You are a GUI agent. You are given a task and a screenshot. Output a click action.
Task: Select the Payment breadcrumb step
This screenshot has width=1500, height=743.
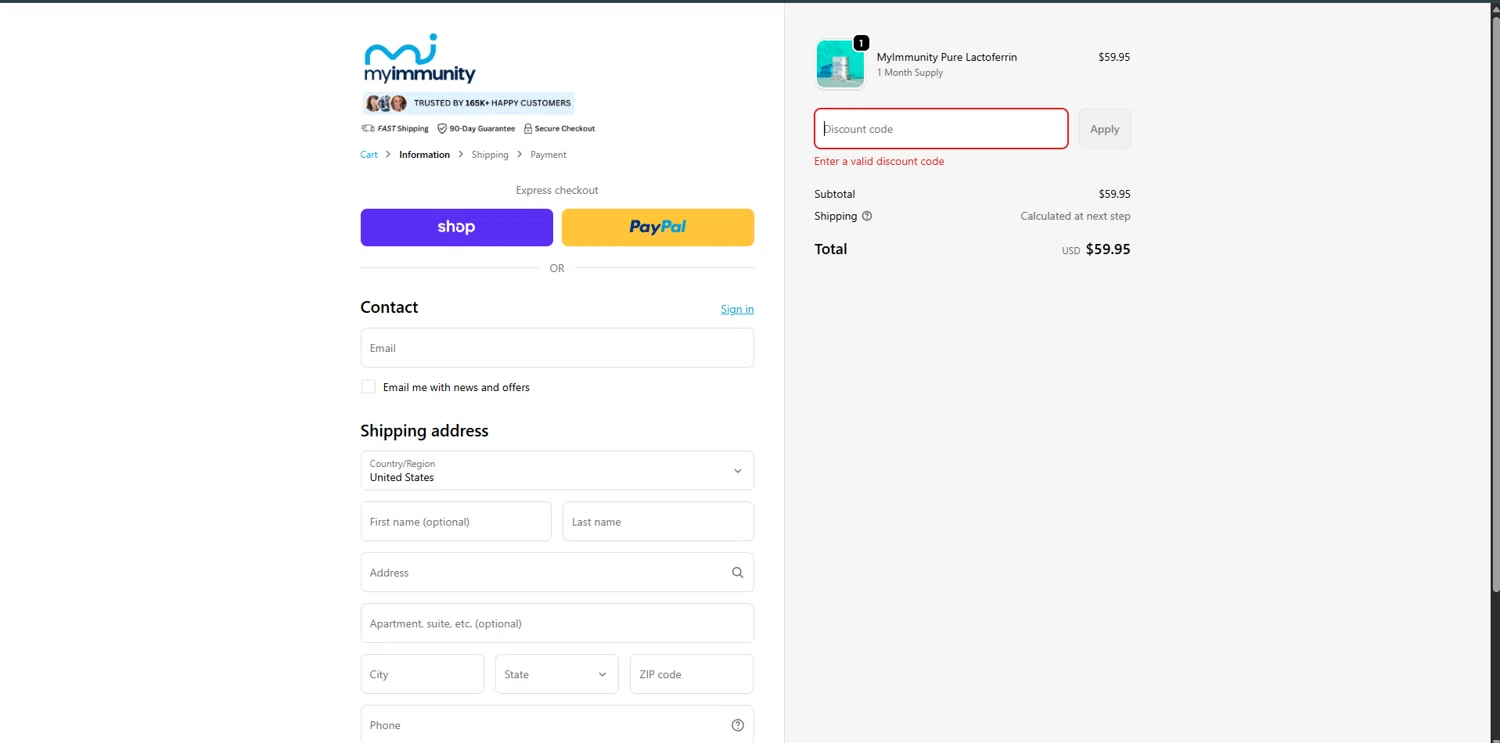548,155
